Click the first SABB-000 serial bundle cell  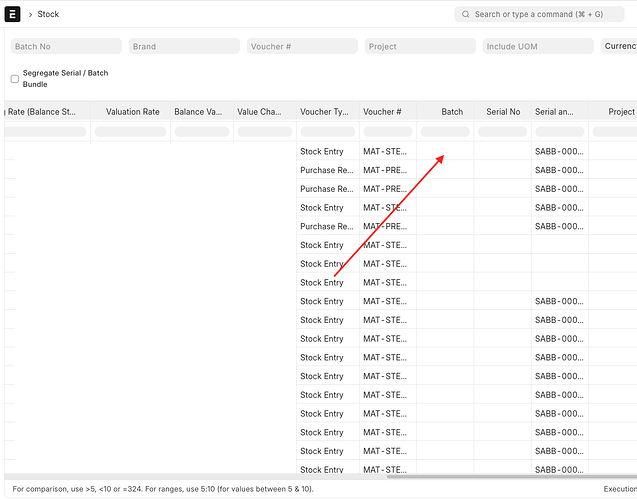click(558, 152)
